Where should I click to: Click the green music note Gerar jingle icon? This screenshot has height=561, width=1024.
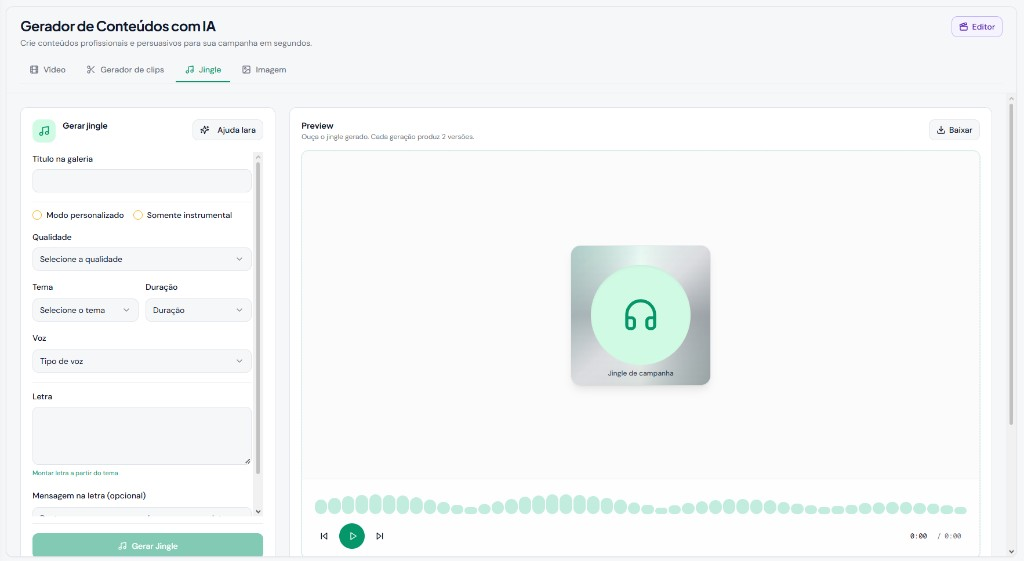[x=44, y=131]
